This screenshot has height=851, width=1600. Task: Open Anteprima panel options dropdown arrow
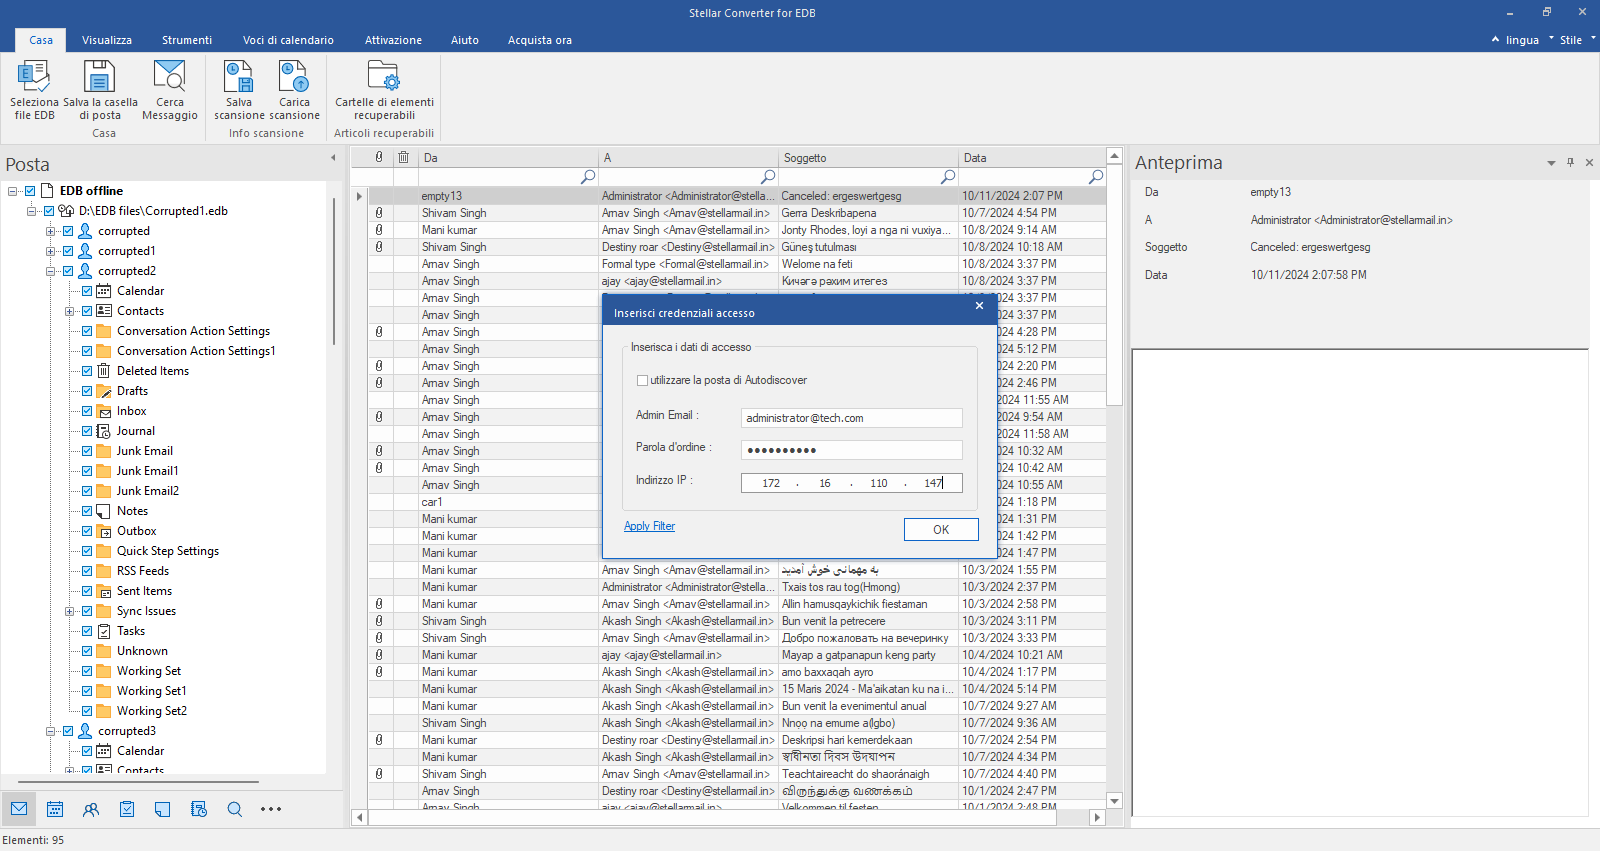pyautogui.click(x=1551, y=163)
